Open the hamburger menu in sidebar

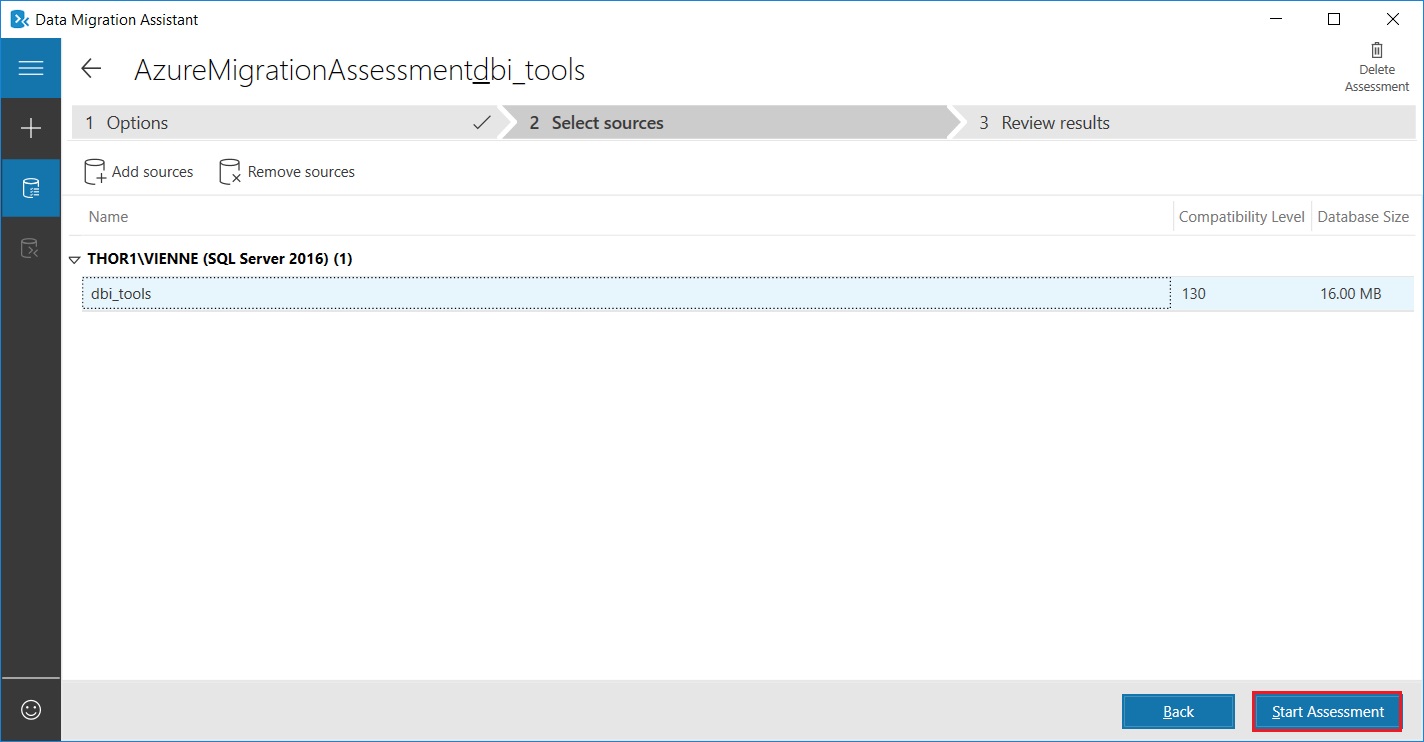click(x=31, y=68)
